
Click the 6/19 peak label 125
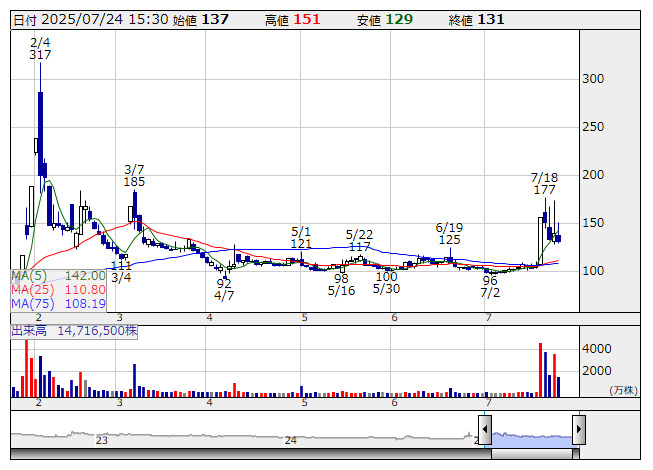tap(449, 240)
